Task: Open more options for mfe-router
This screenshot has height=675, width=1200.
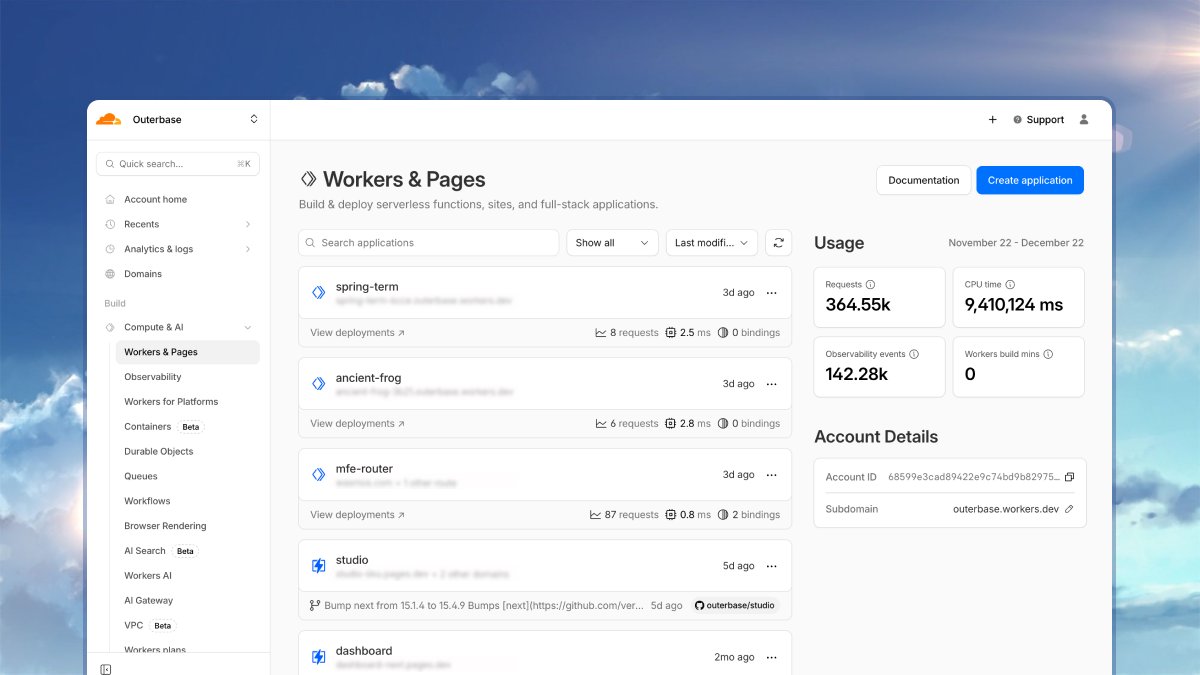Action: [x=771, y=475]
